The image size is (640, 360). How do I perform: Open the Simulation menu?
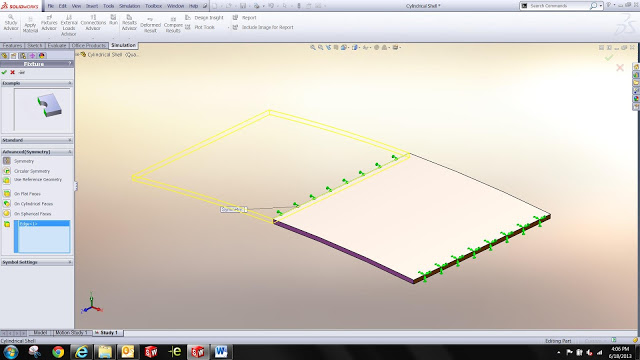click(x=129, y=6)
